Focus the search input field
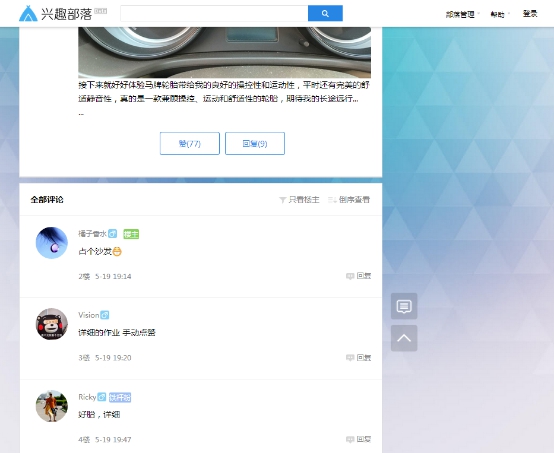 (214, 13)
